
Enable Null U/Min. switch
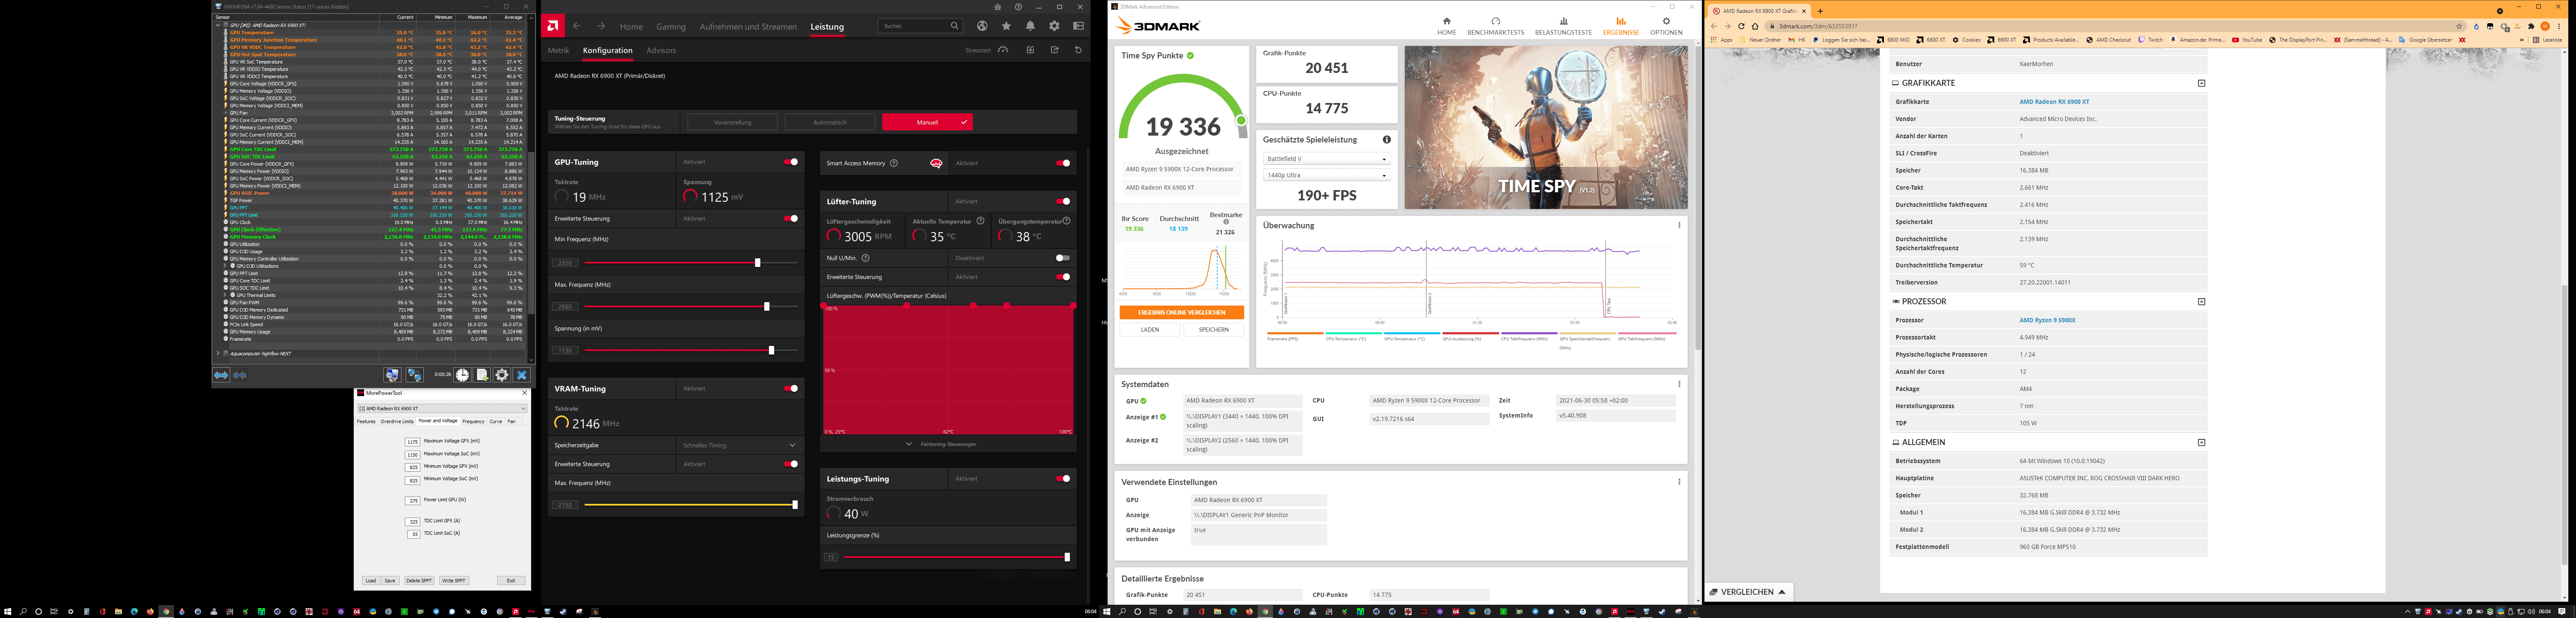1063,258
